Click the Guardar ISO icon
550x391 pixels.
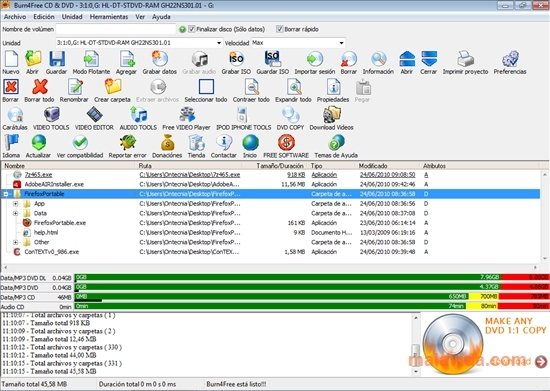(273, 59)
